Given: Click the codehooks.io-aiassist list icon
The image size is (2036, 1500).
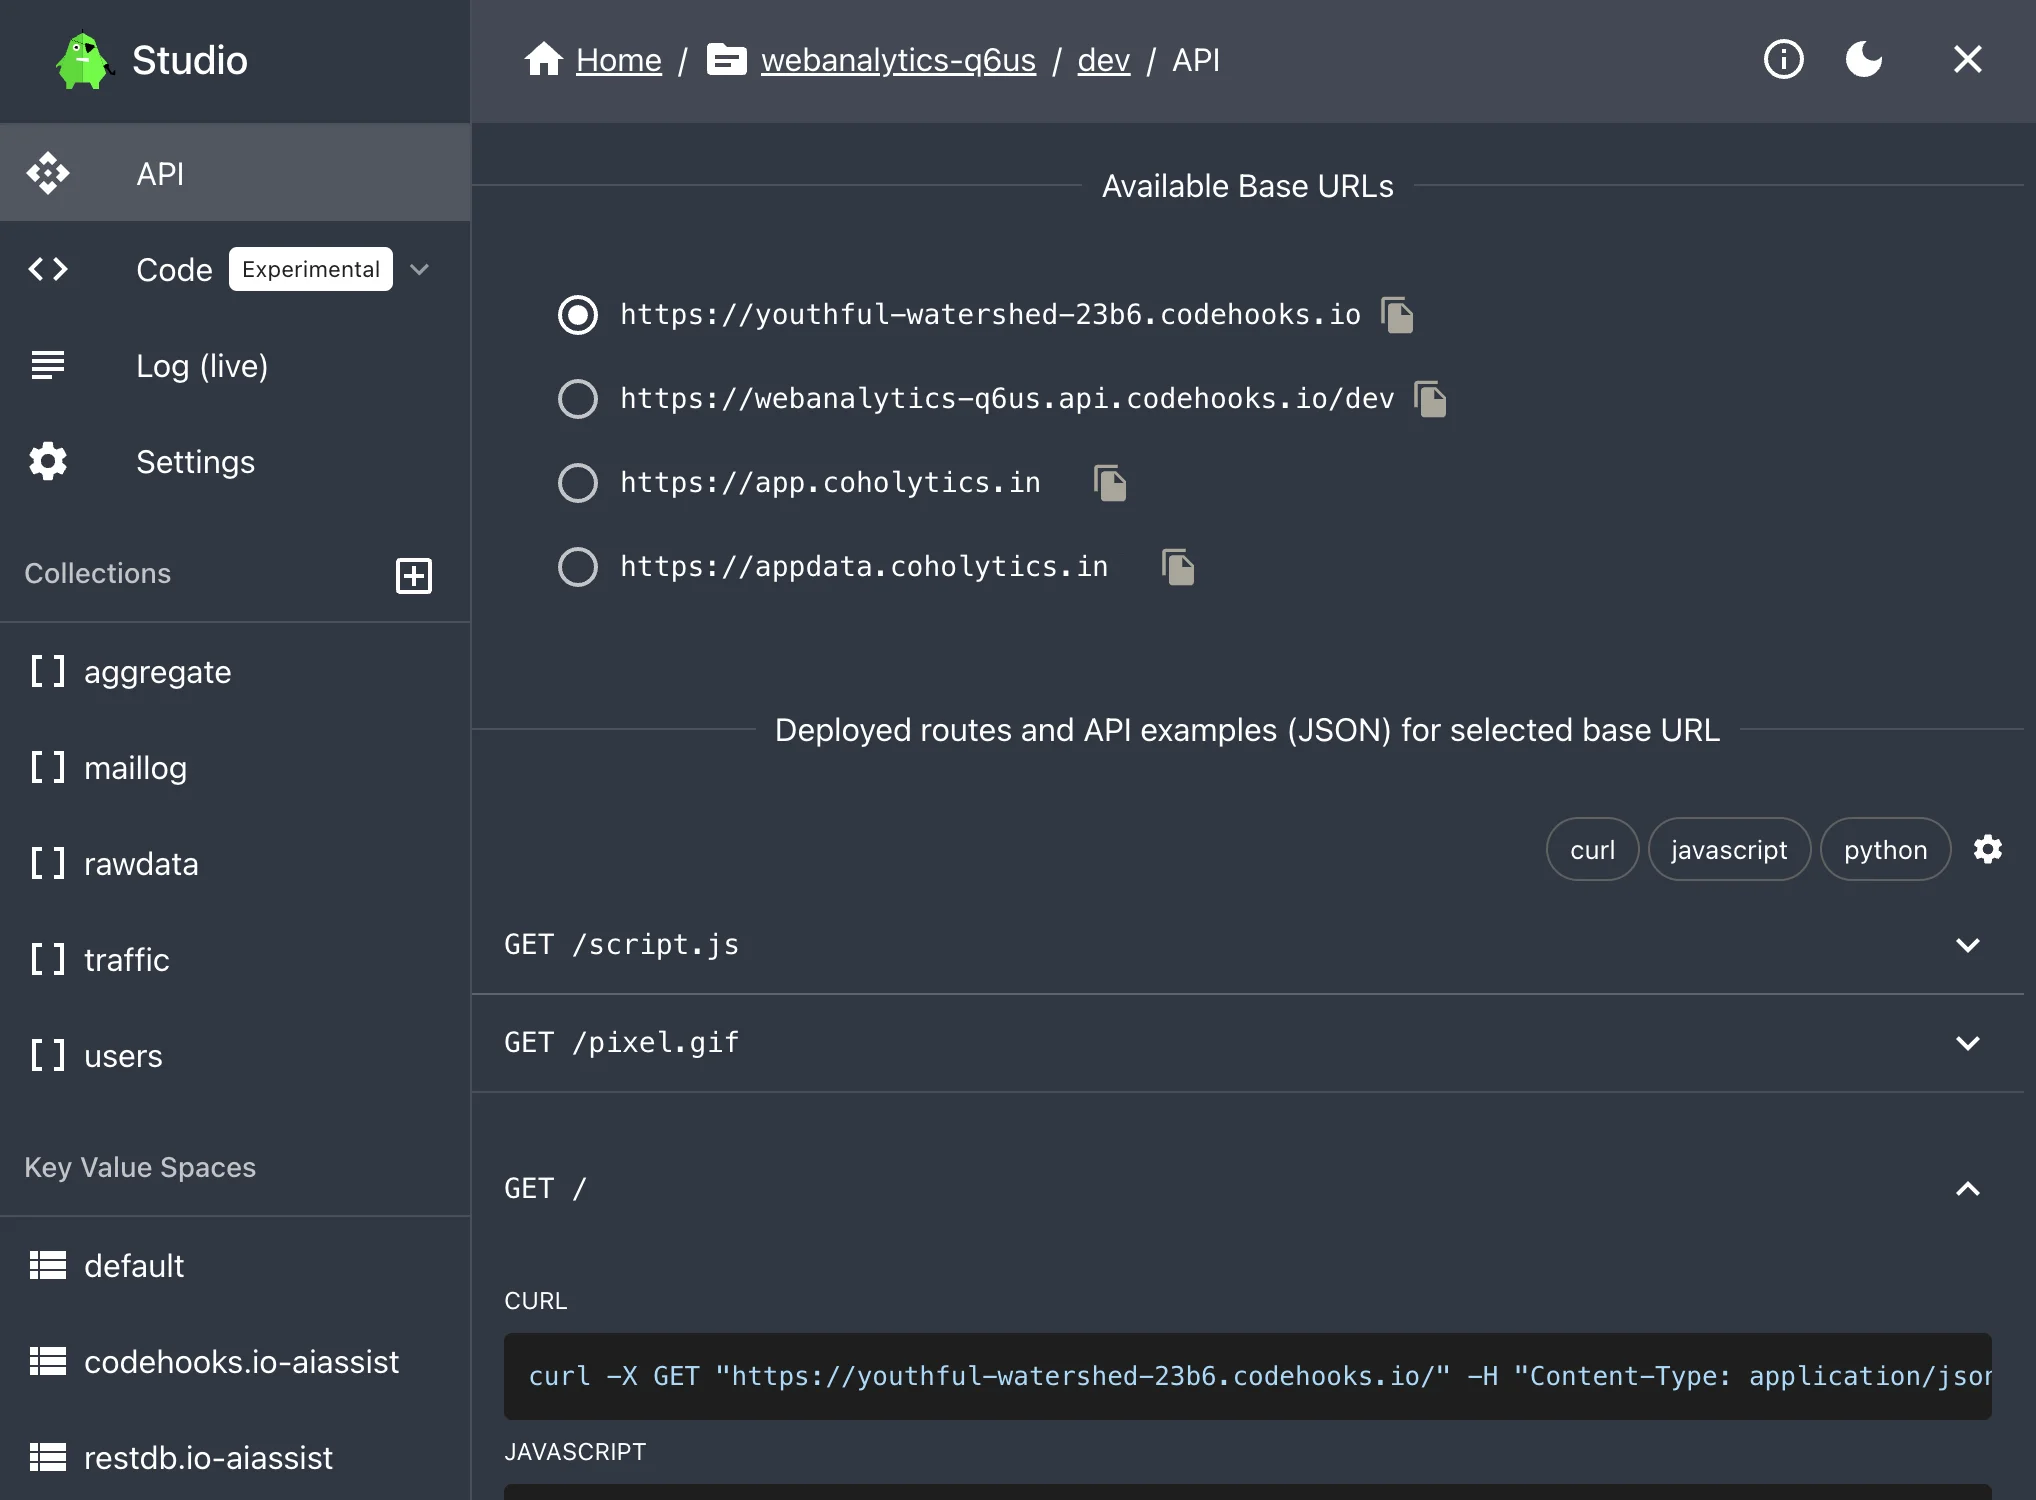Looking at the screenshot, I should coord(48,1361).
